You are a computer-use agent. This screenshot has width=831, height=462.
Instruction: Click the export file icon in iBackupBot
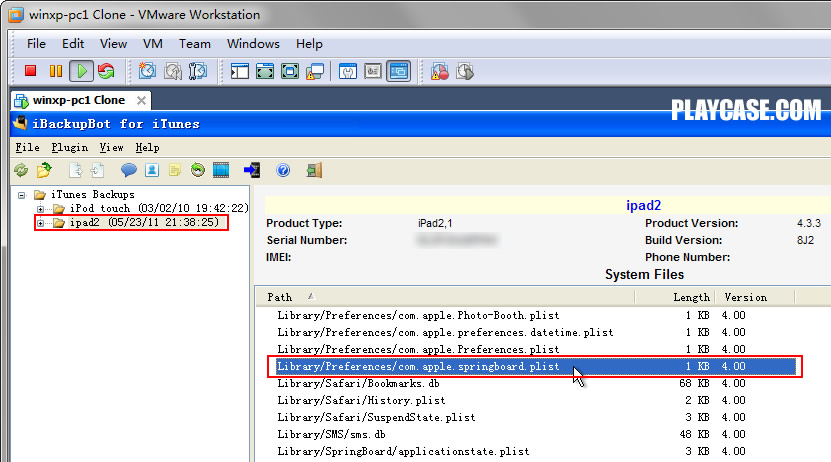click(76, 170)
